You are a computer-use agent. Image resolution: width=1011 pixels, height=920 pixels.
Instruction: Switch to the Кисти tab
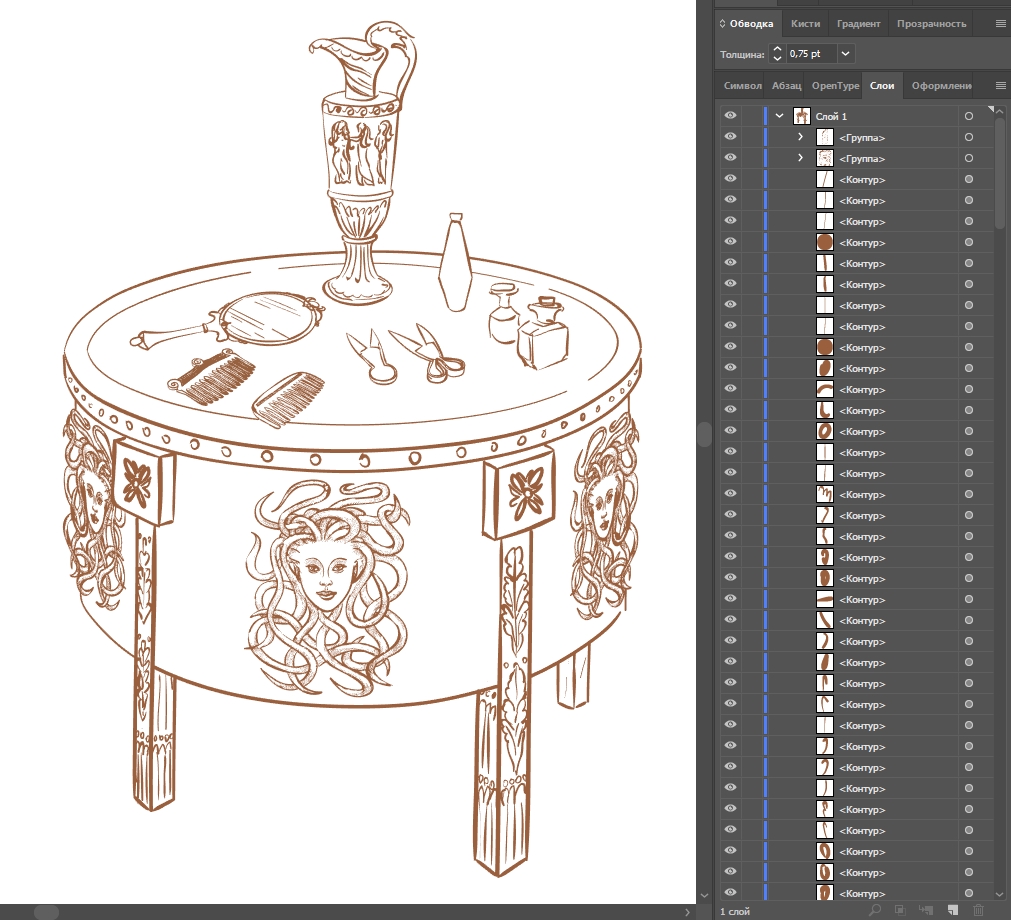pos(805,23)
